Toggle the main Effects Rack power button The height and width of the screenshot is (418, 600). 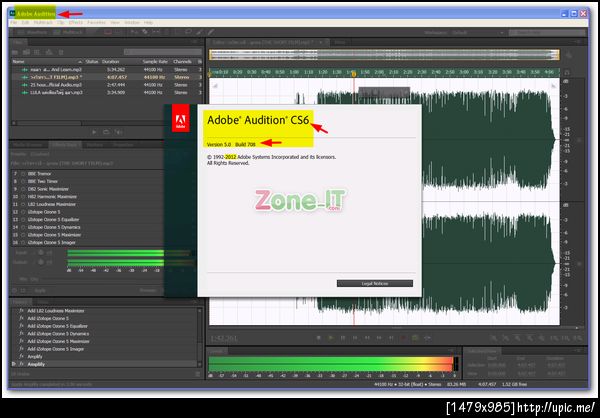14,291
